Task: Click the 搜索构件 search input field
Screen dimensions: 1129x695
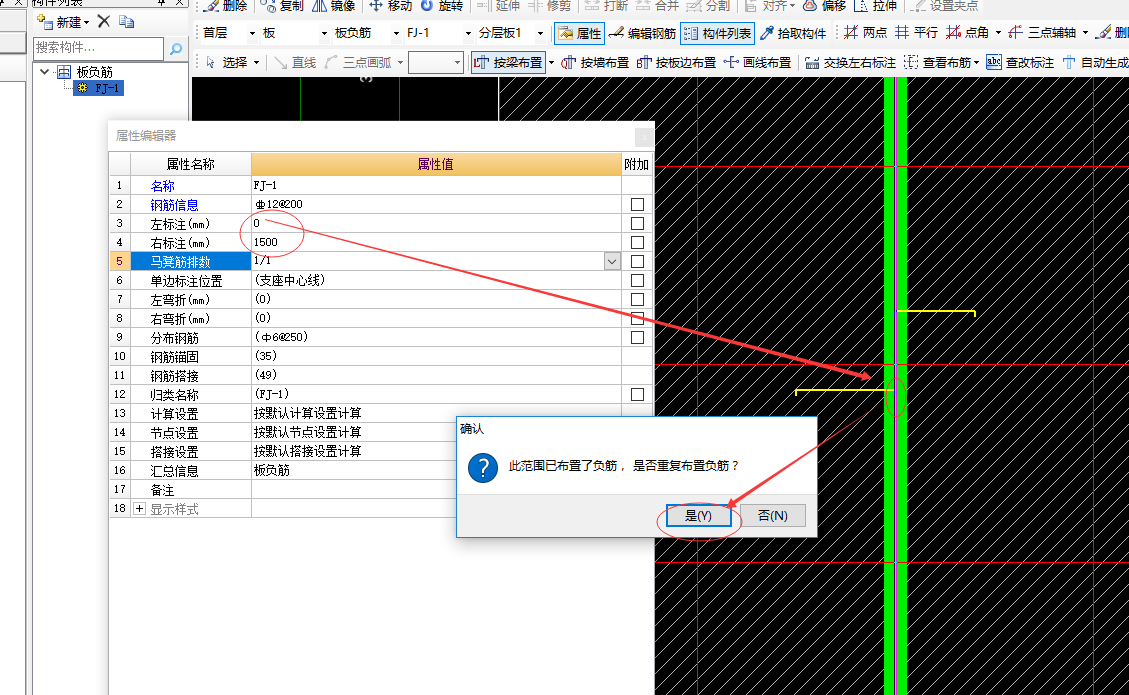Action: coord(99,48)
